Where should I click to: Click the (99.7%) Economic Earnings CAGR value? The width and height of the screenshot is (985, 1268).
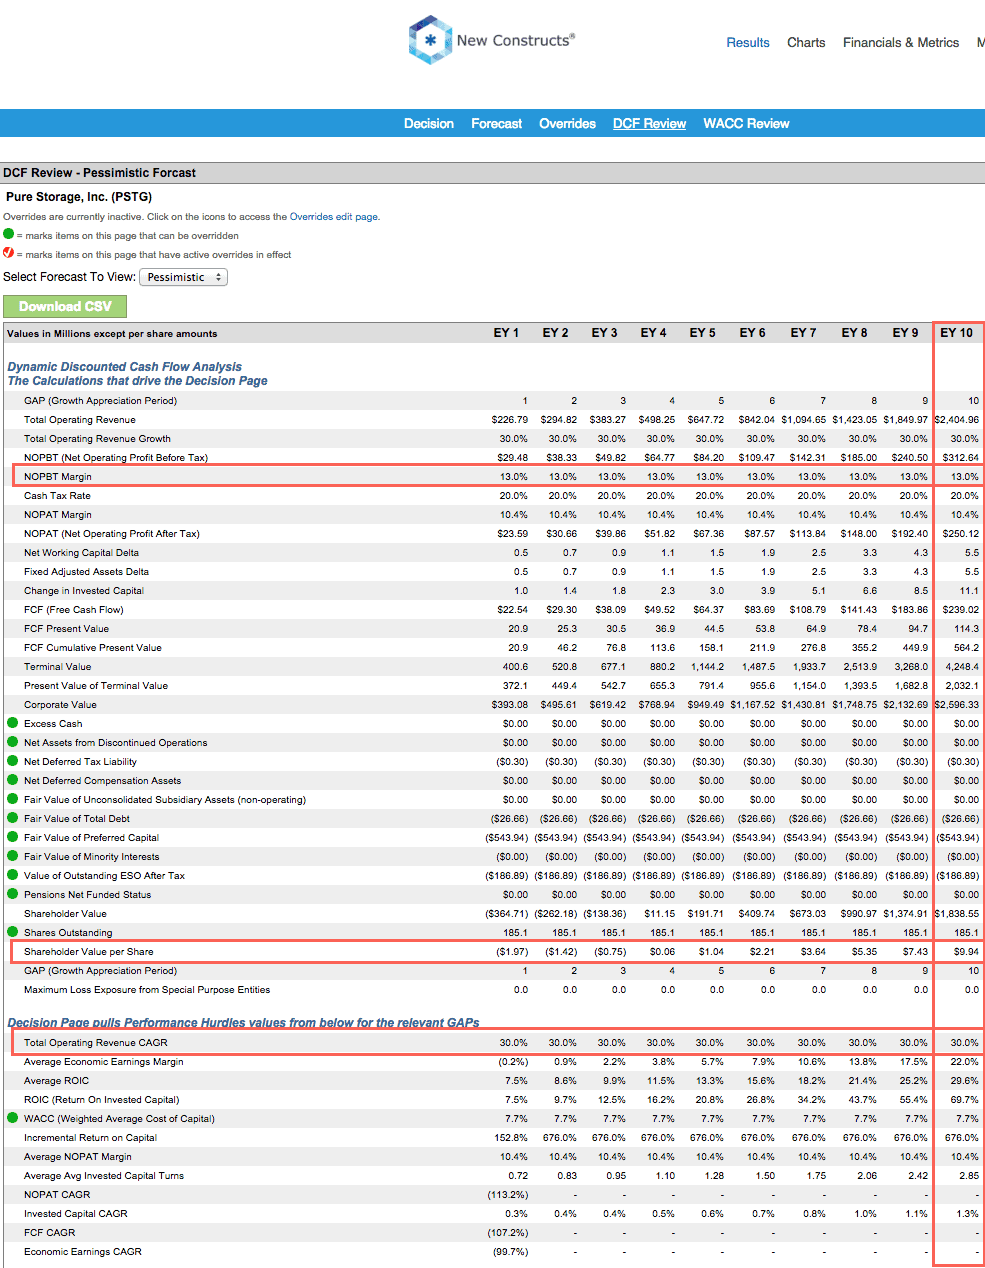tap(510, 1252)
